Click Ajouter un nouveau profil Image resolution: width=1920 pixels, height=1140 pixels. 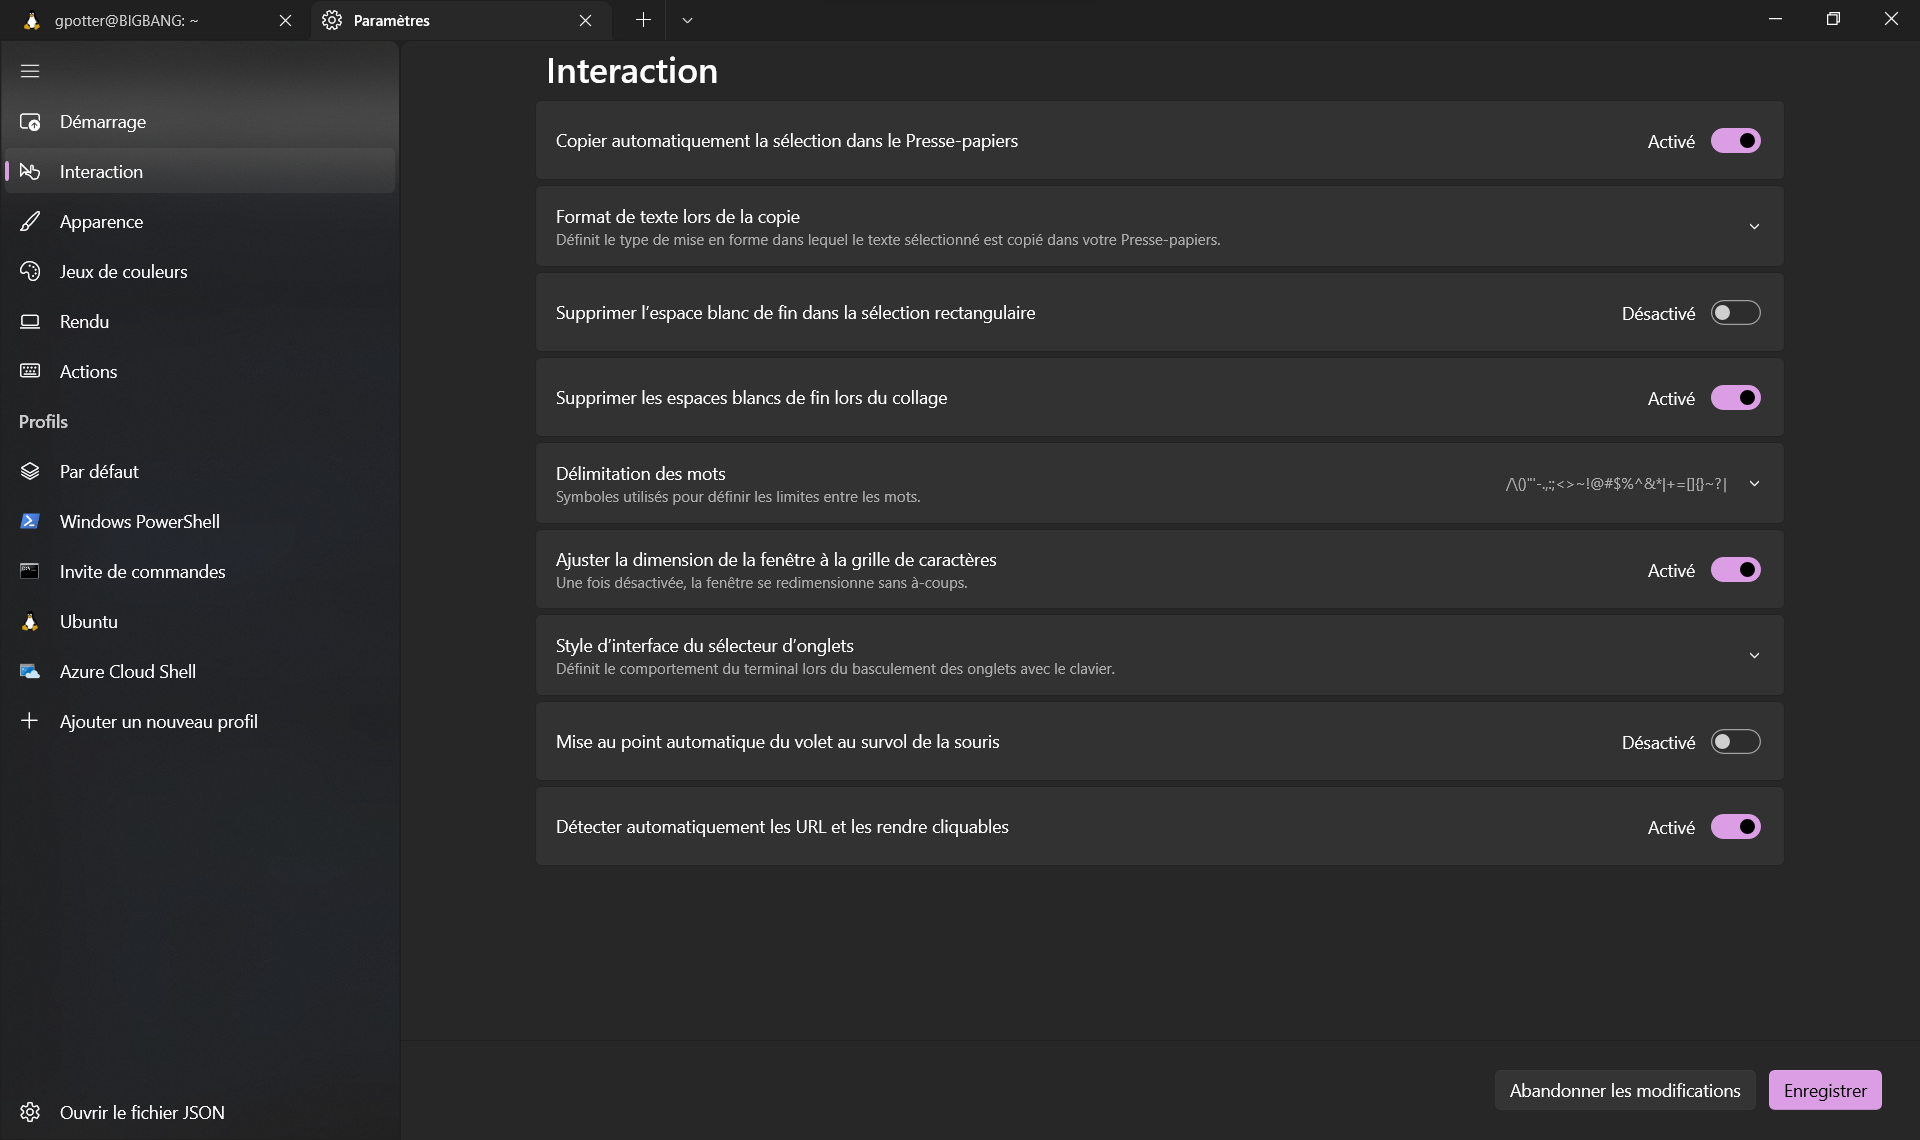click(200, 722)
